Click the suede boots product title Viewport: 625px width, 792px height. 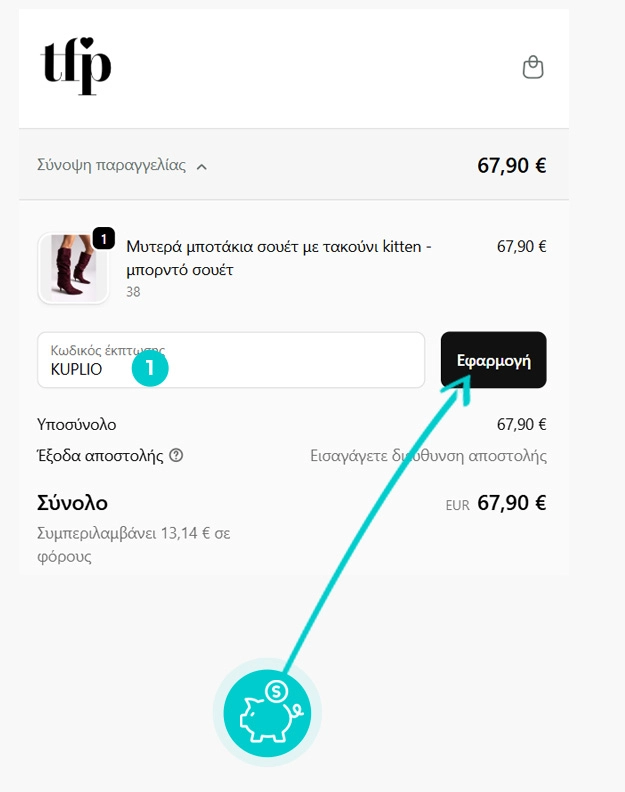pos(278,257)
